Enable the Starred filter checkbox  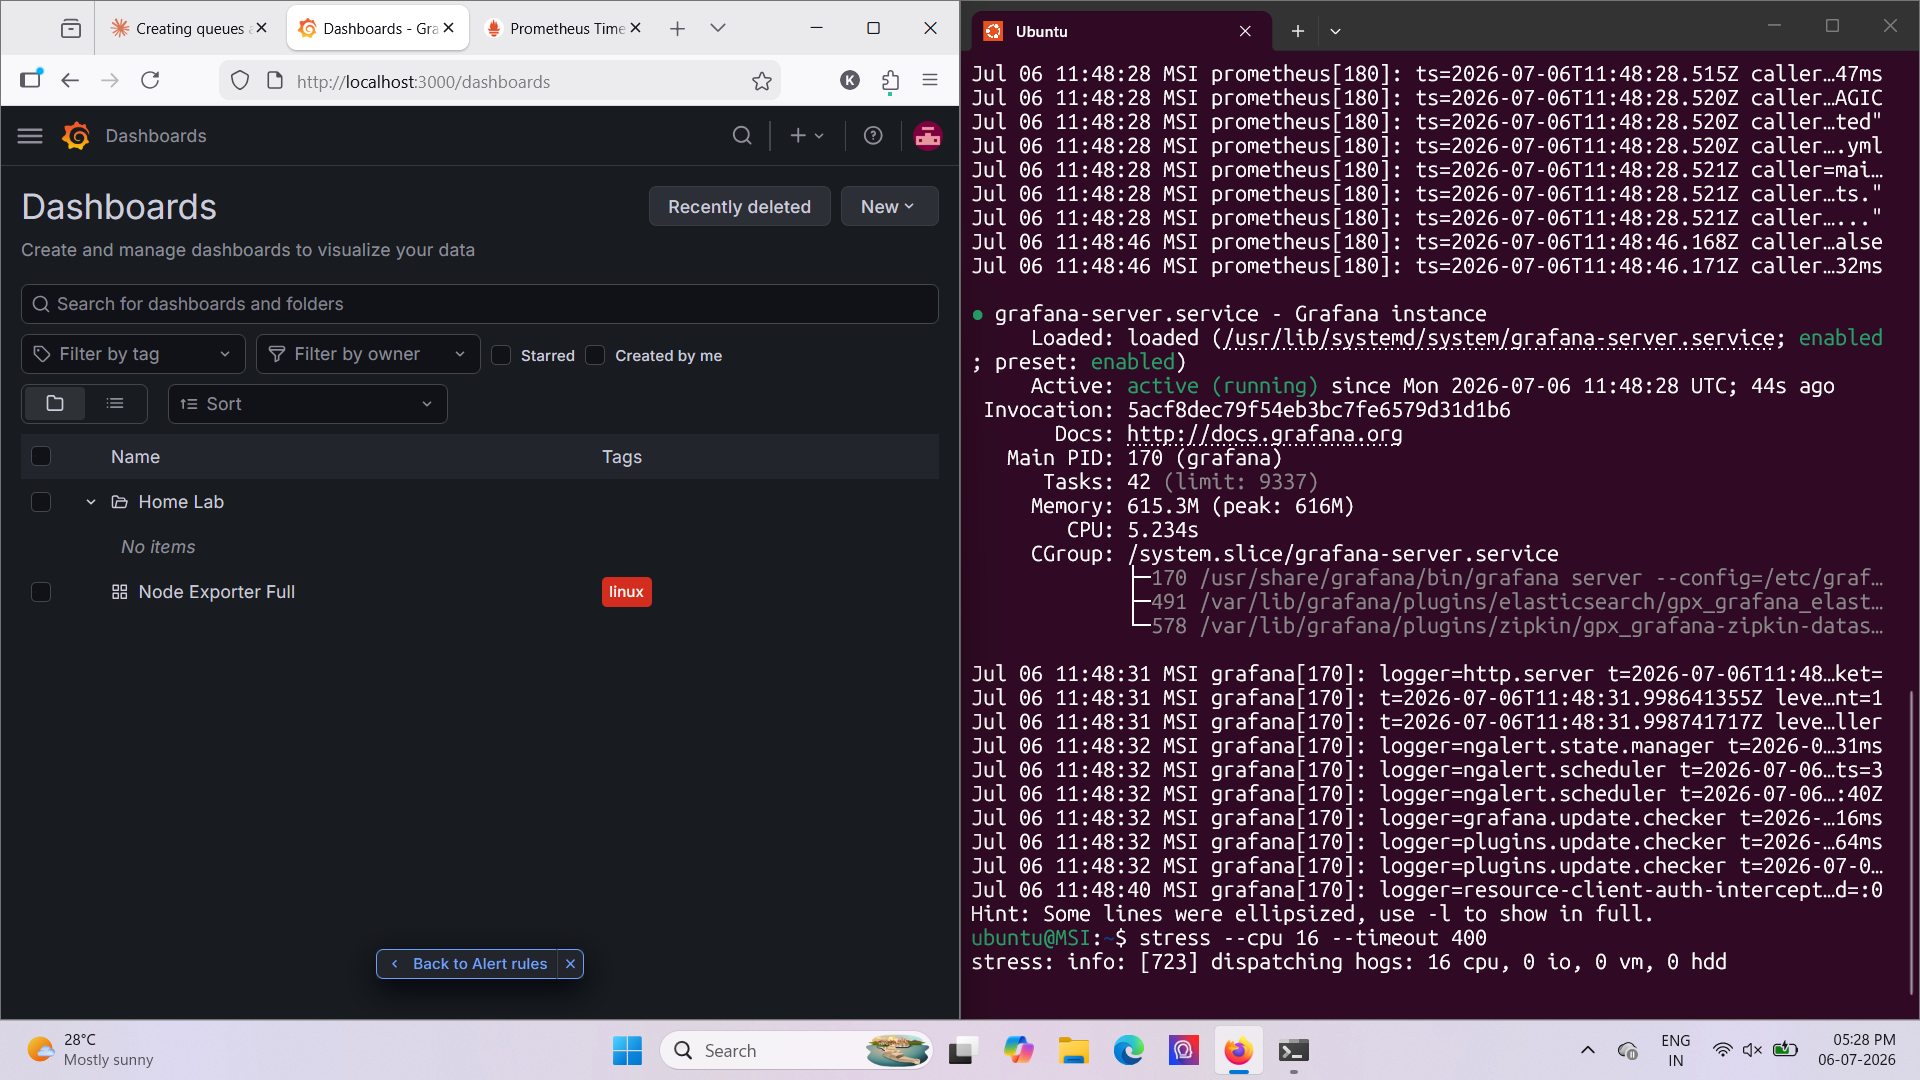[502, 355]
